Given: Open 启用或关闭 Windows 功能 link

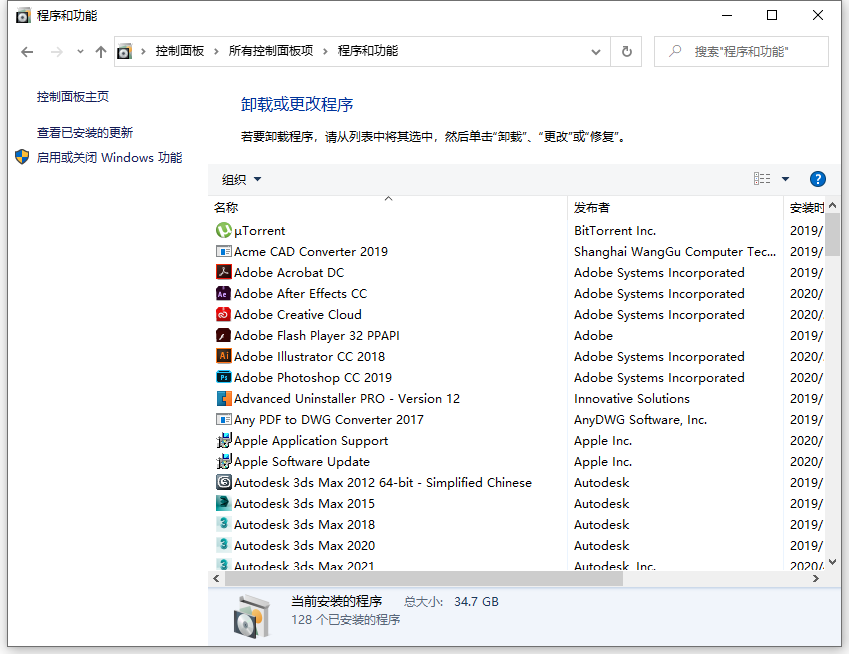Looking at the screenshot, I should coord(109,158).
